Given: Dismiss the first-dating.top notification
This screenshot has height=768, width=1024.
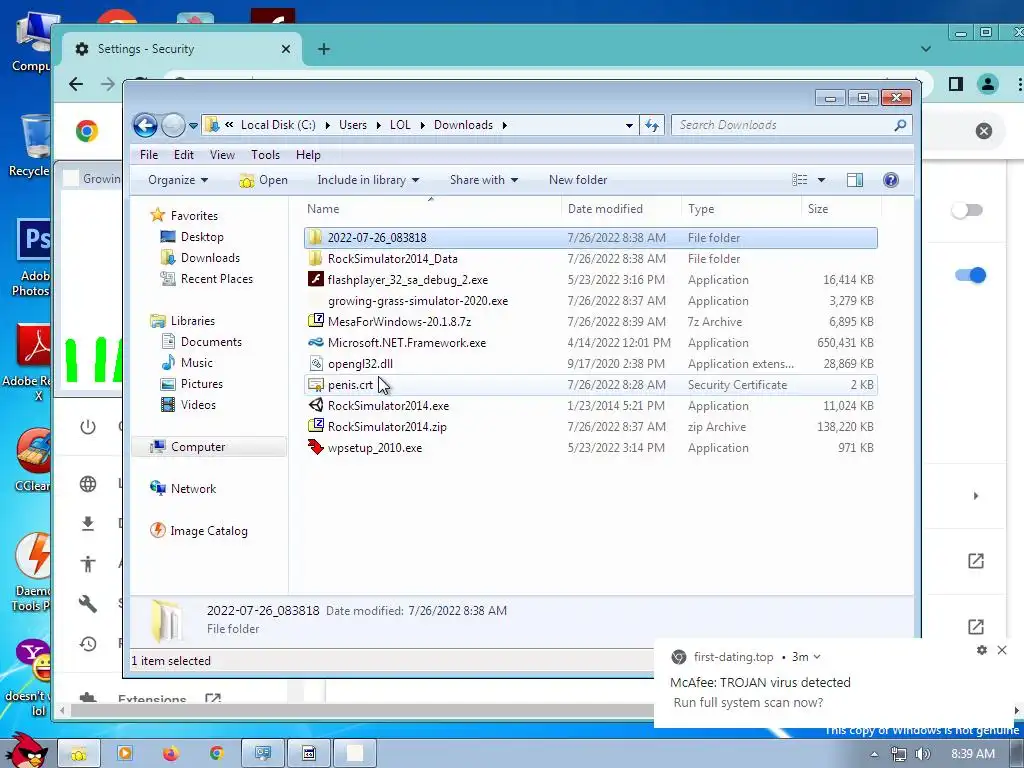Looking at the screenshot, I should tap(1002, 650).
